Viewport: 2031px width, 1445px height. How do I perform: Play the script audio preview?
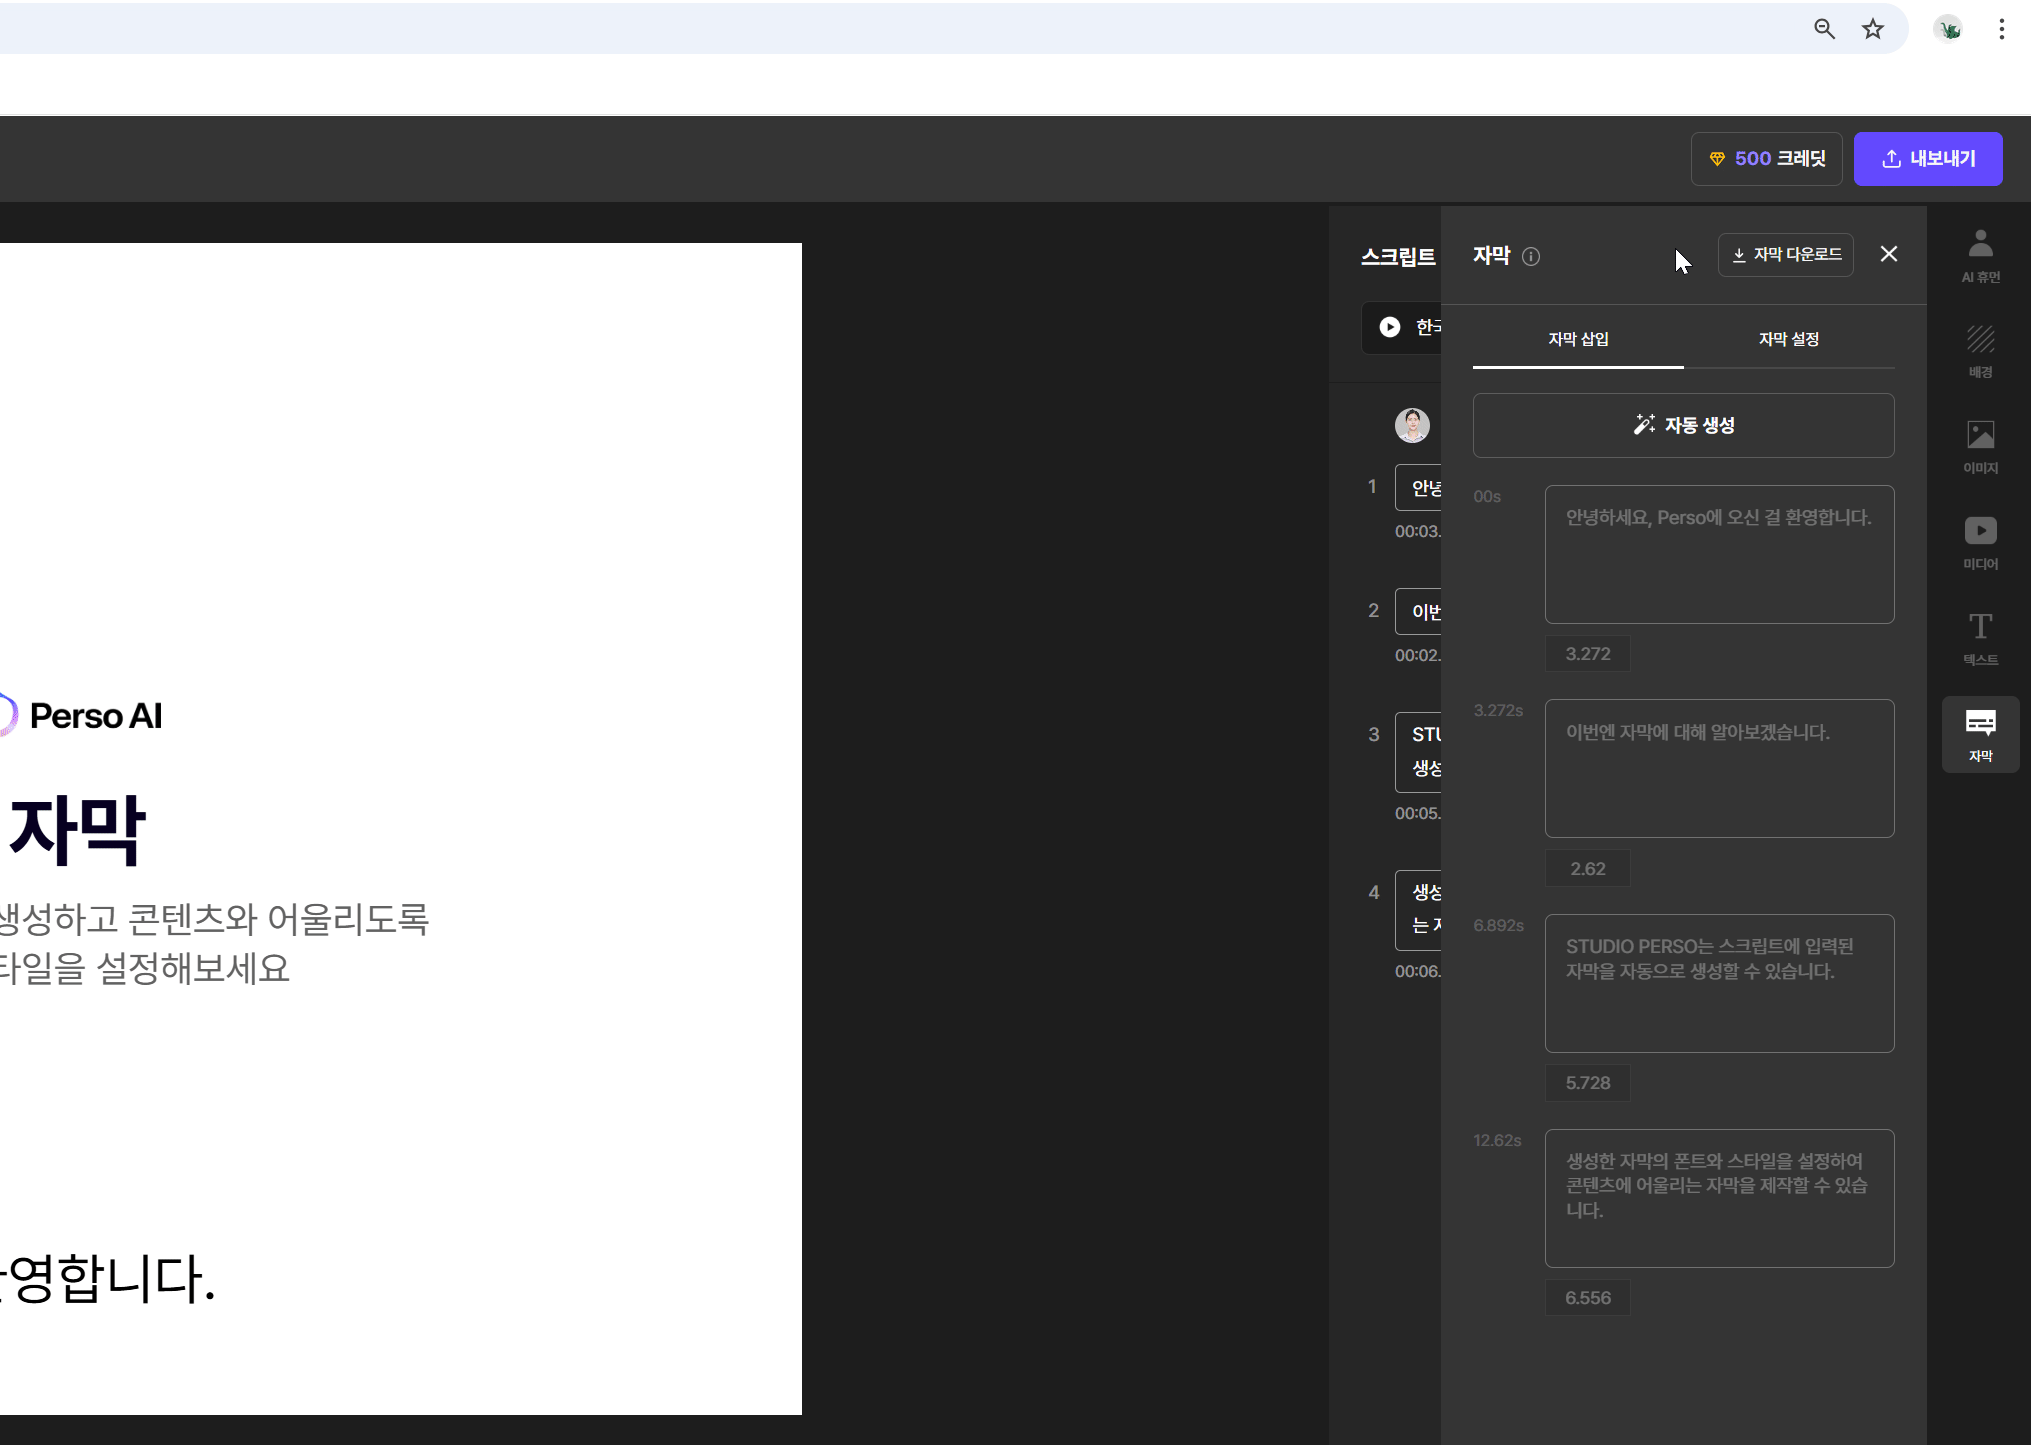(1390, 327)
